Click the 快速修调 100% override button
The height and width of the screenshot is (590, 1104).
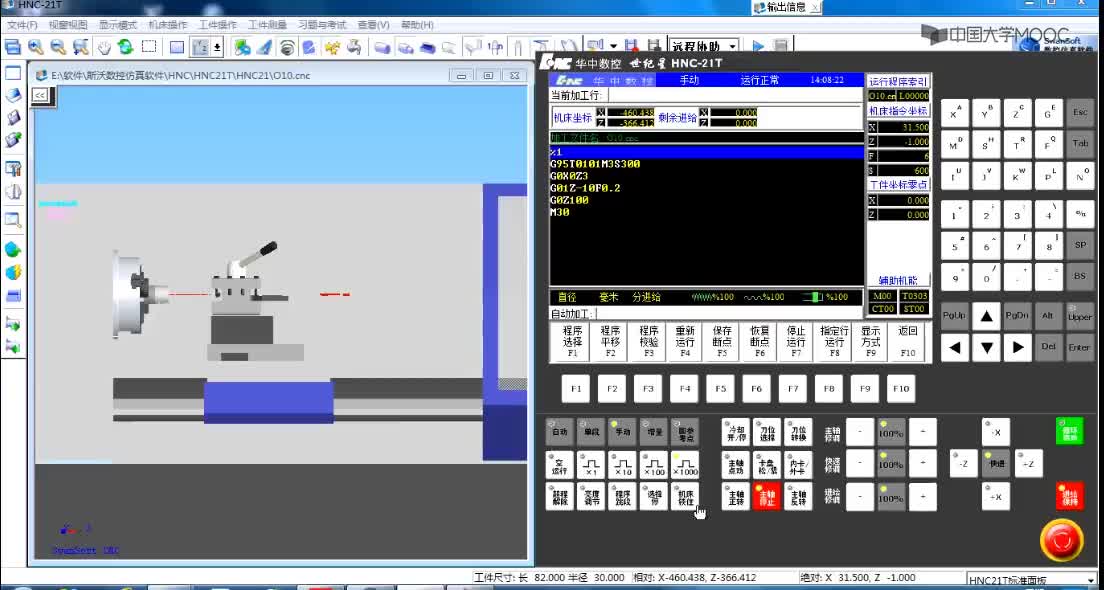click(x=891, y=463)
